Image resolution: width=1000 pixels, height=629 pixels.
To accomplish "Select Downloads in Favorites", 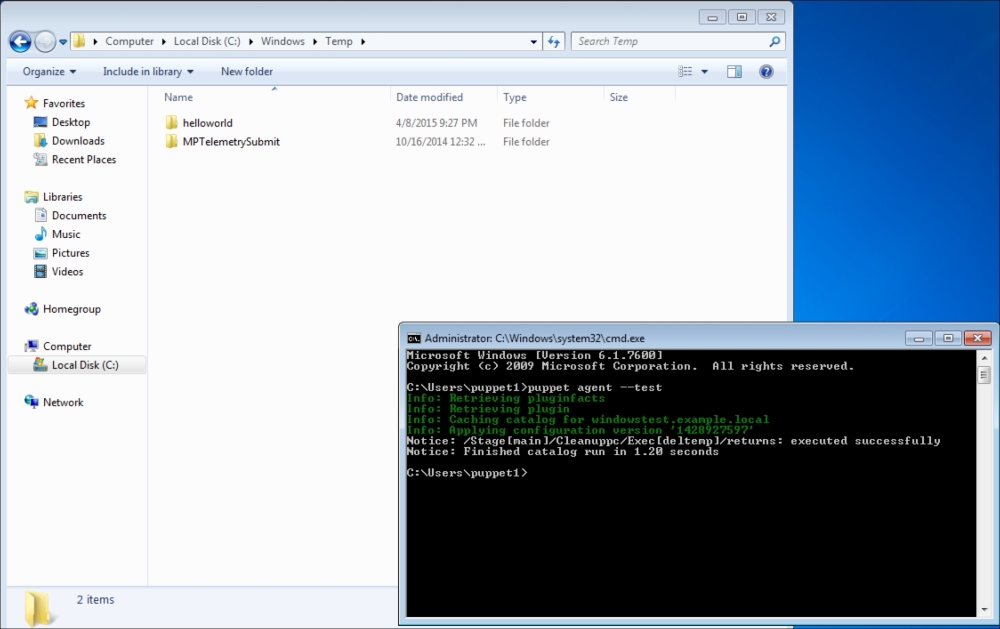I will (78, 141).
